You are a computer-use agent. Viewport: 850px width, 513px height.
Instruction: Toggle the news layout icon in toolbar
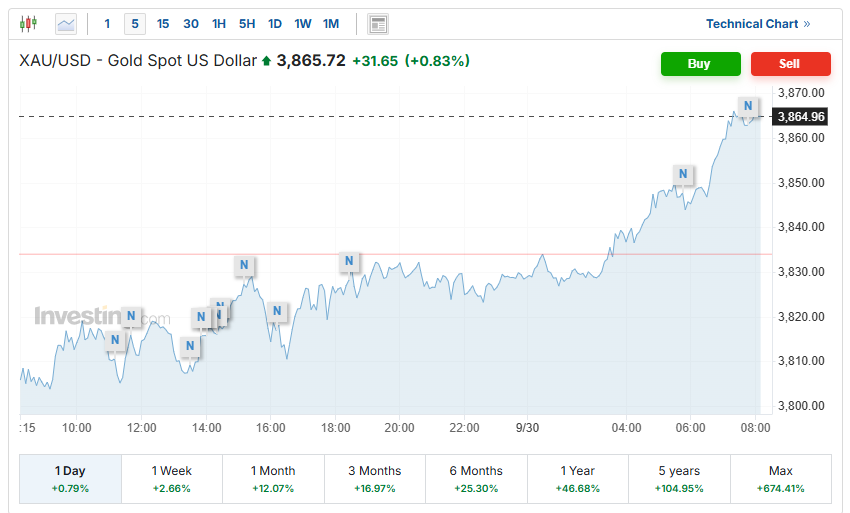pyautogui.click(x=378, y=24)
